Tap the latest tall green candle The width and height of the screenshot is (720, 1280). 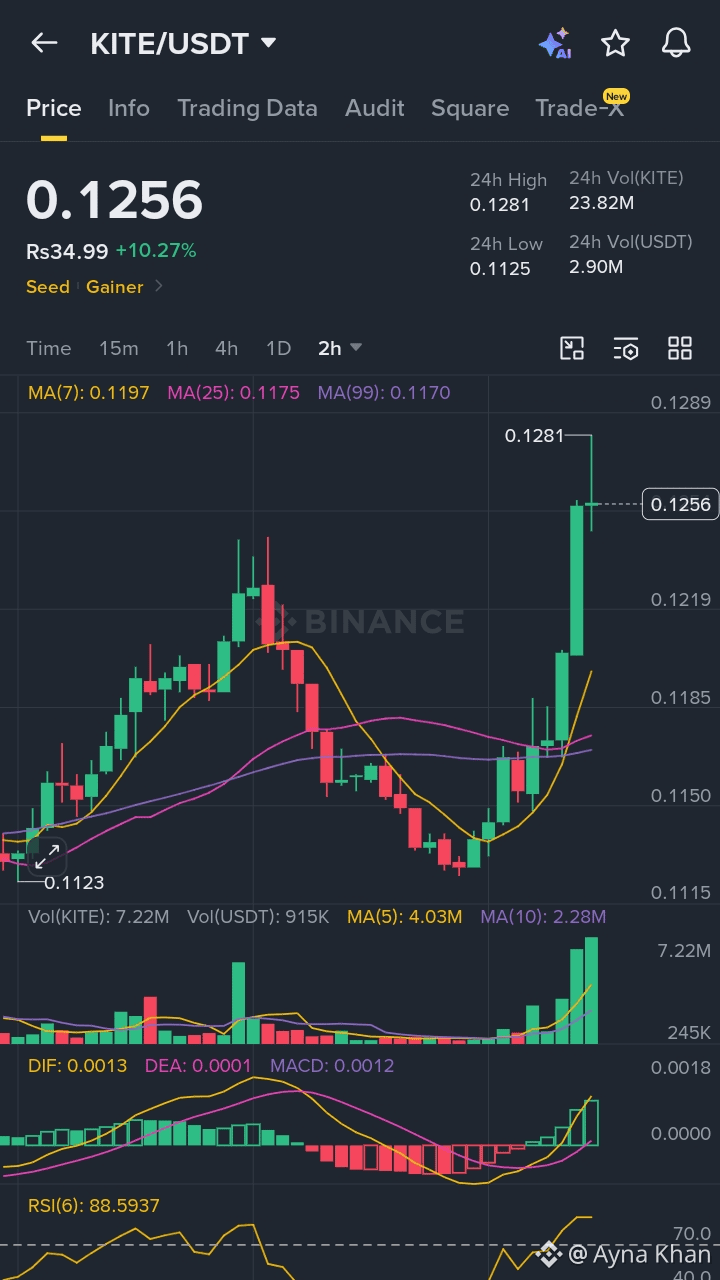pyautogui.click(x=577, y=580)
